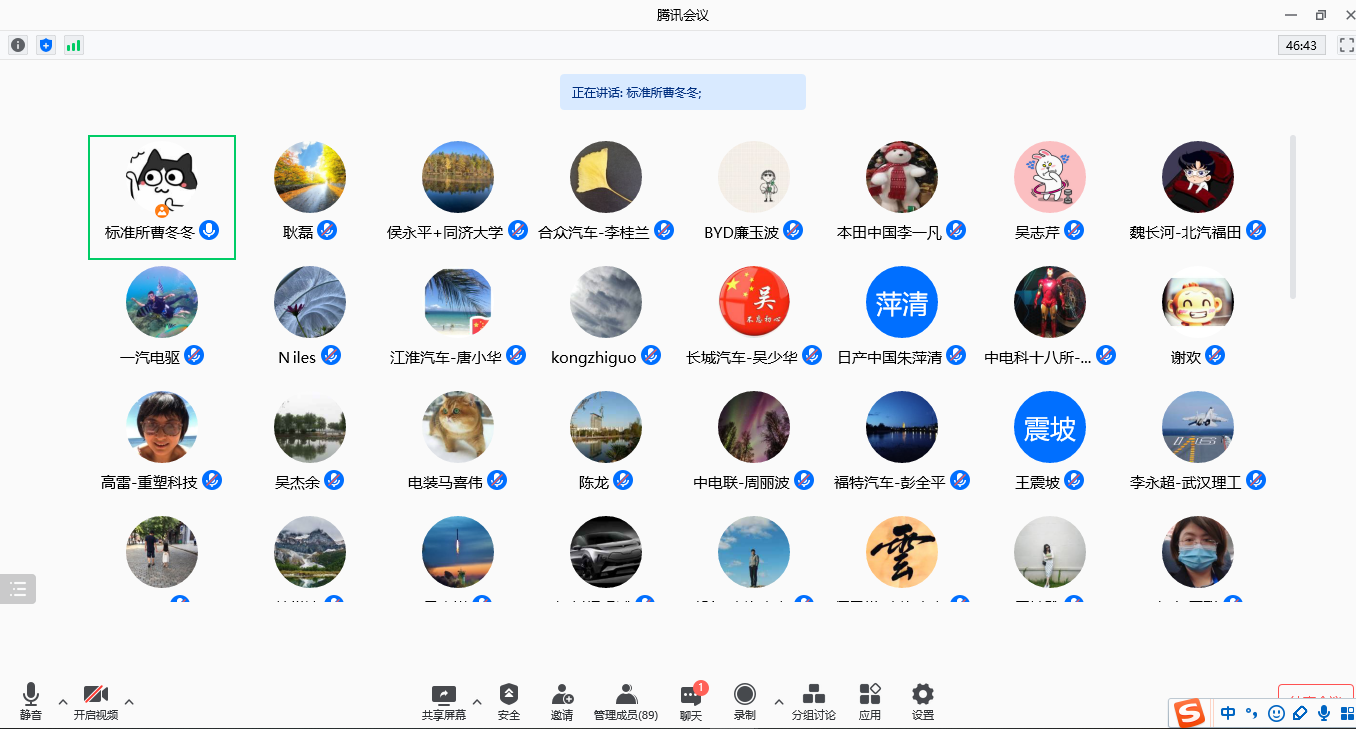
Task: Open the 聊天 chat panel
Action: pyautogui.click(x=690, y=700)
